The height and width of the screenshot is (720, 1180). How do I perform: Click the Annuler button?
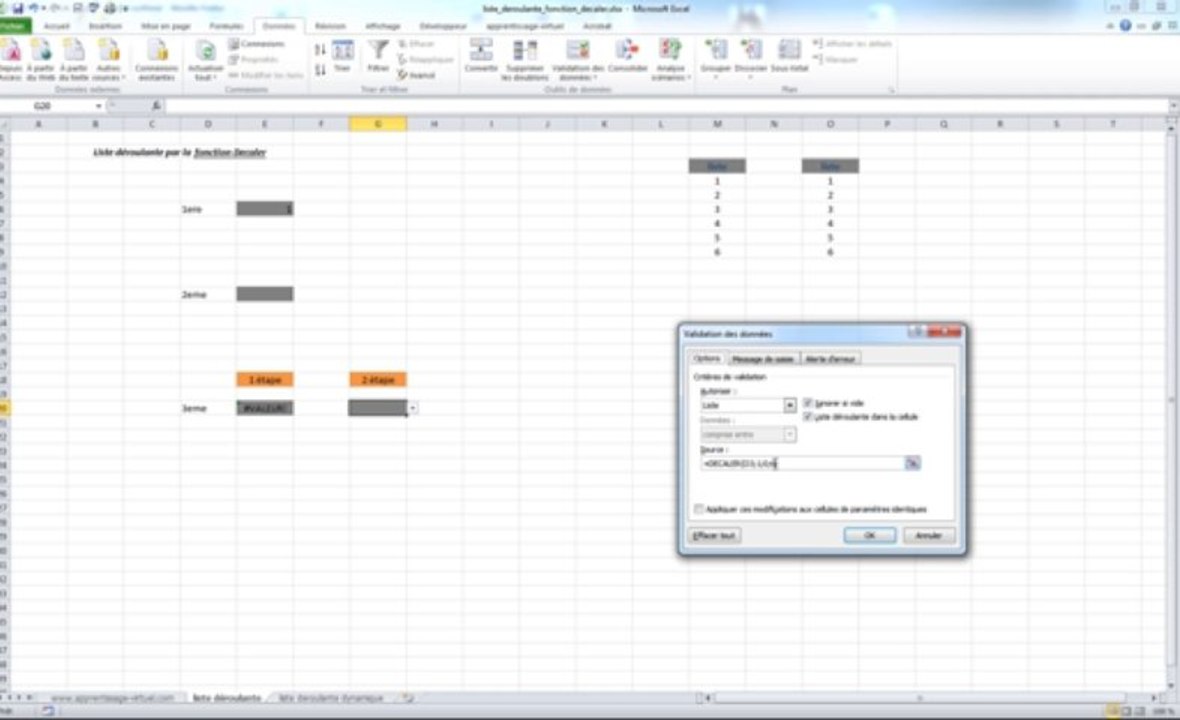point(928,536)
